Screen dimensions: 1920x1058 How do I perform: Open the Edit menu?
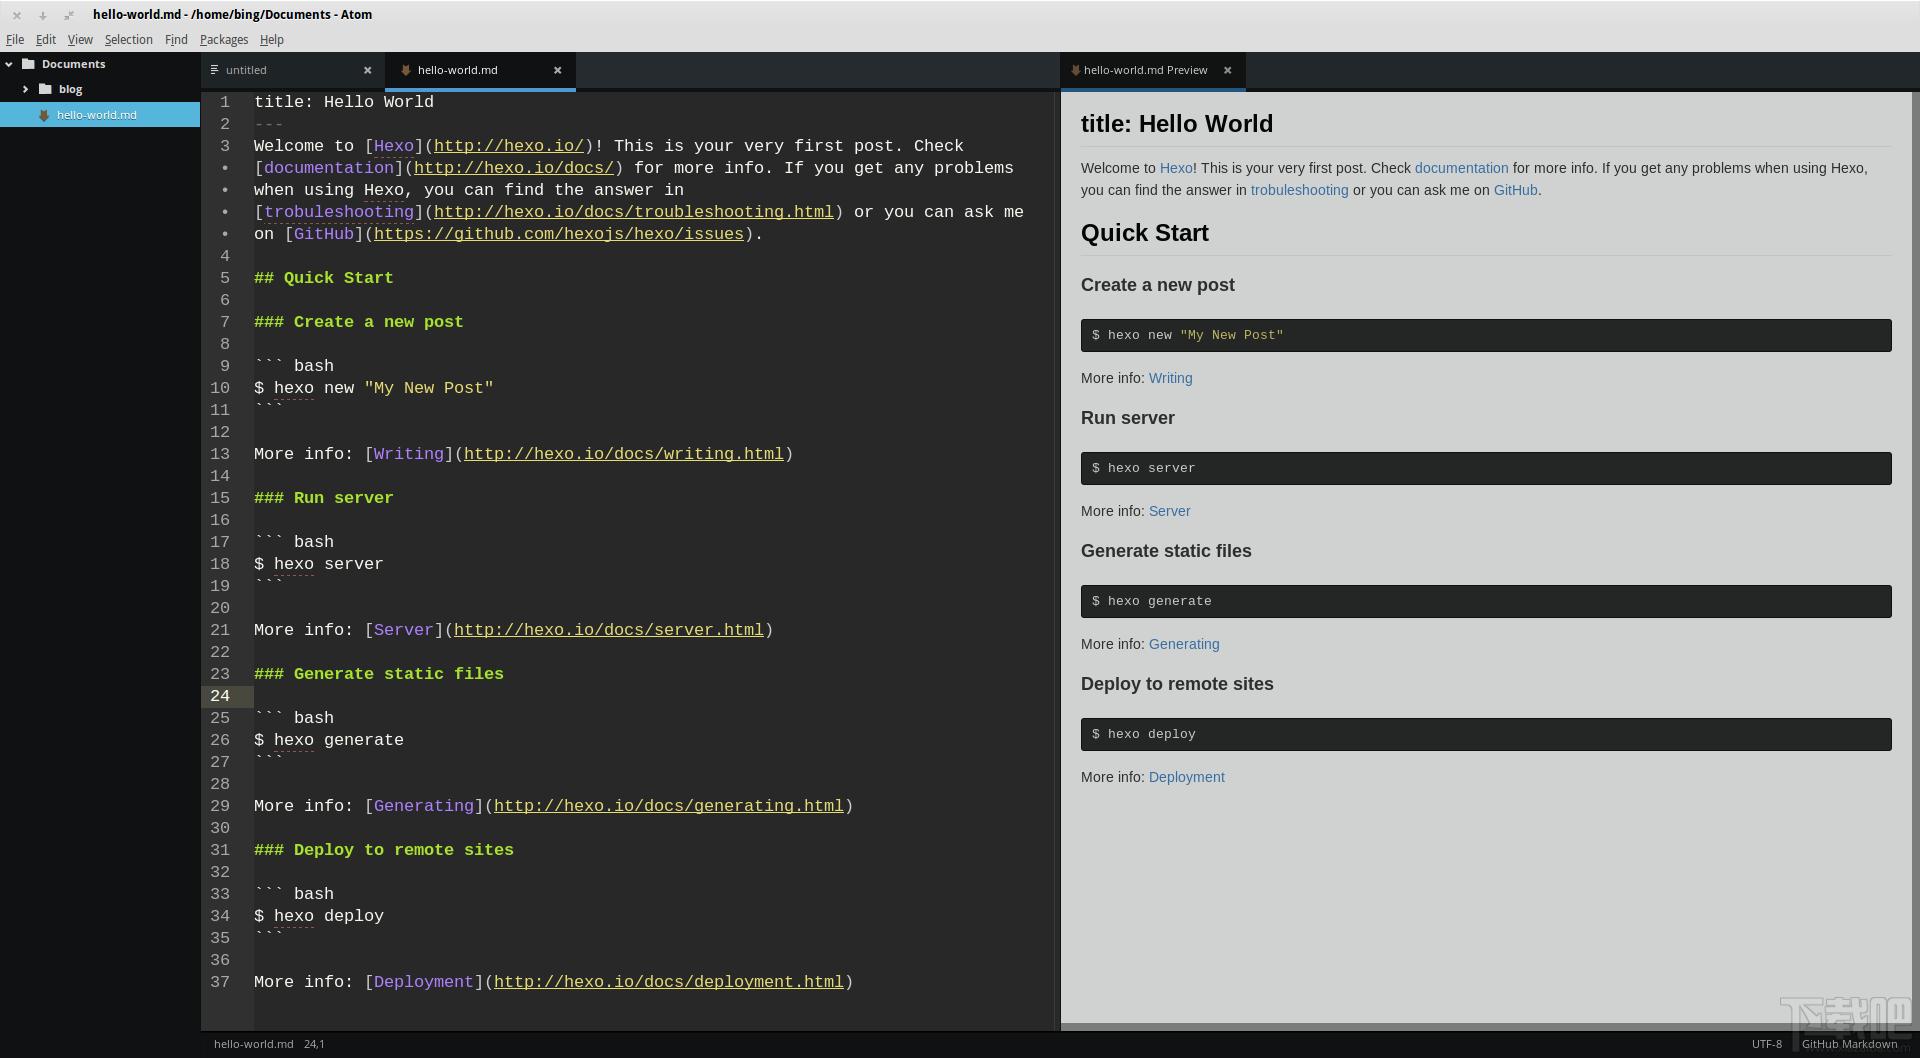[x=46, y=40]
